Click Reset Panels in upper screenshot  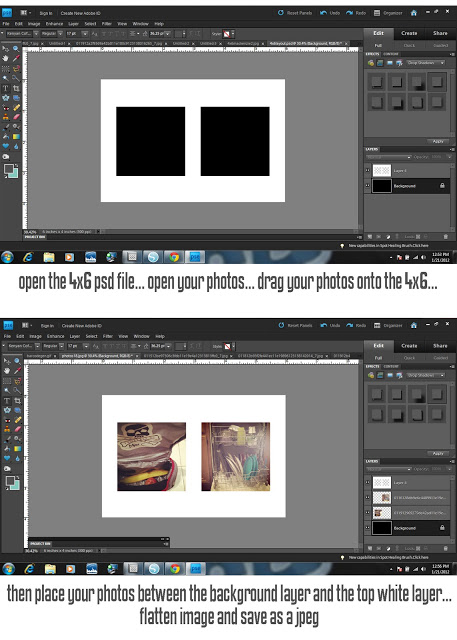point(295,13)
